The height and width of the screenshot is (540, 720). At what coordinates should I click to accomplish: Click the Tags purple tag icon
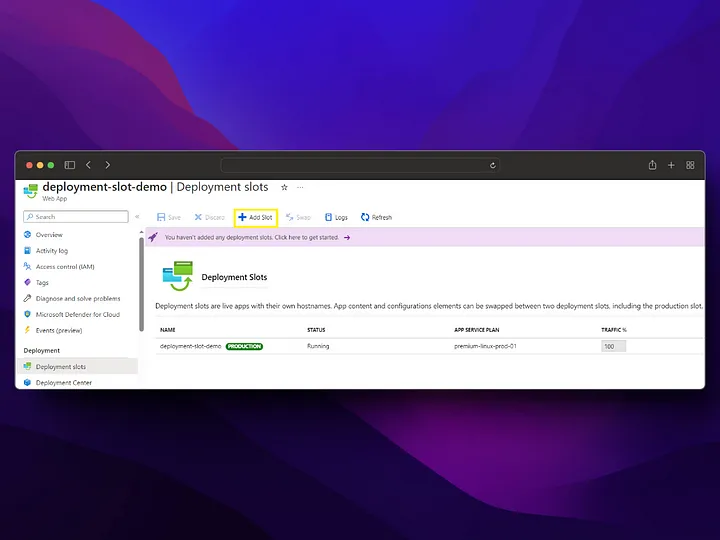click(x=28, y=282)
